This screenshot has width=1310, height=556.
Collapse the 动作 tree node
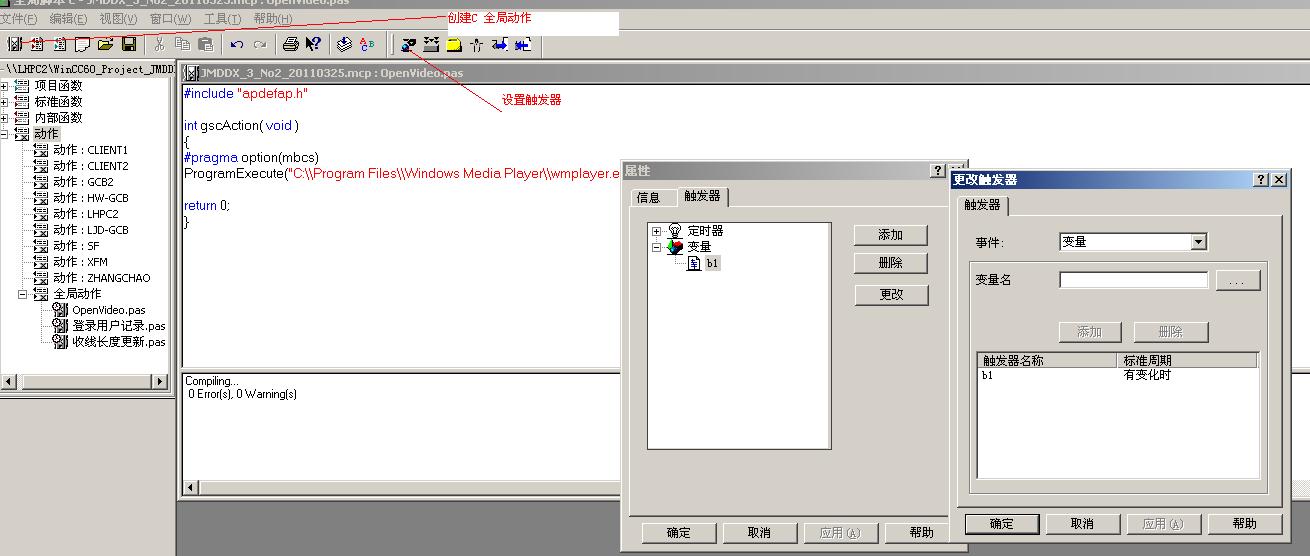click(x=5, y=134)
